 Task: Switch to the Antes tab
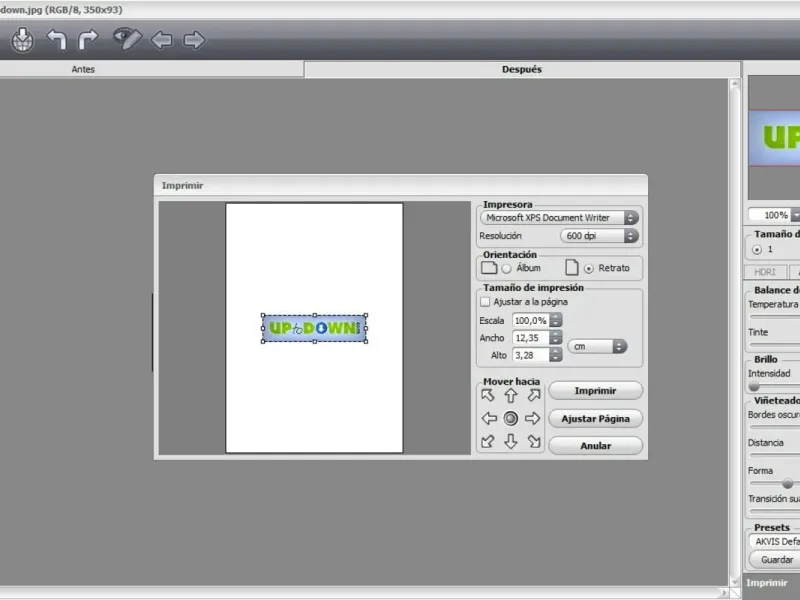[x=152, y=69]
